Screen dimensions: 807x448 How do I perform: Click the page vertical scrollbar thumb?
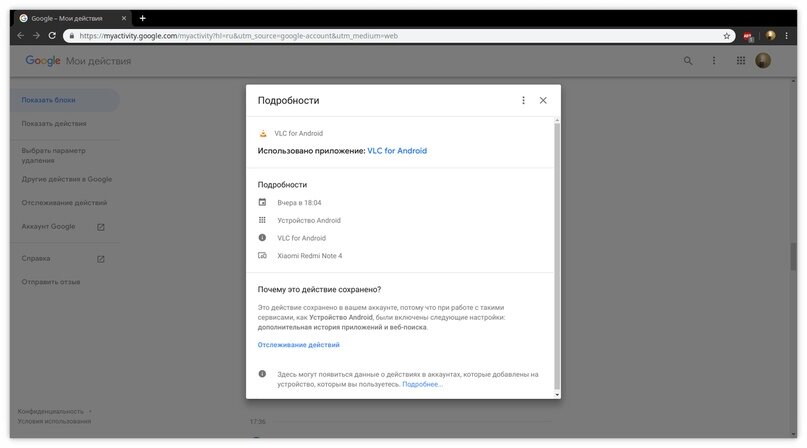point(793,256)
